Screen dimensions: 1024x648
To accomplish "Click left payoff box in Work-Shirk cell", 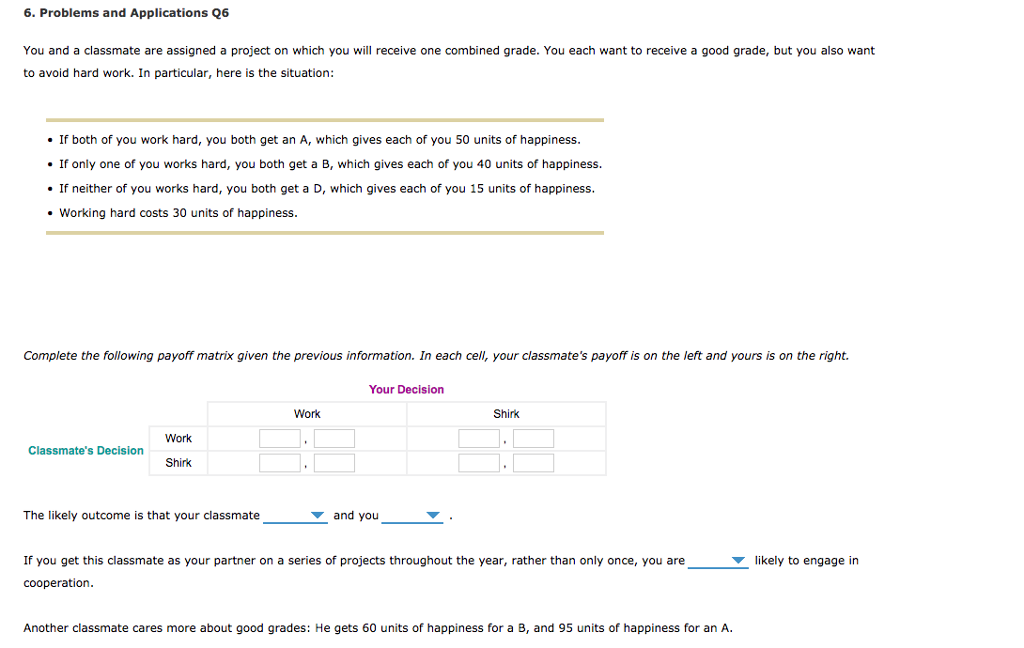I will point(479,438).
